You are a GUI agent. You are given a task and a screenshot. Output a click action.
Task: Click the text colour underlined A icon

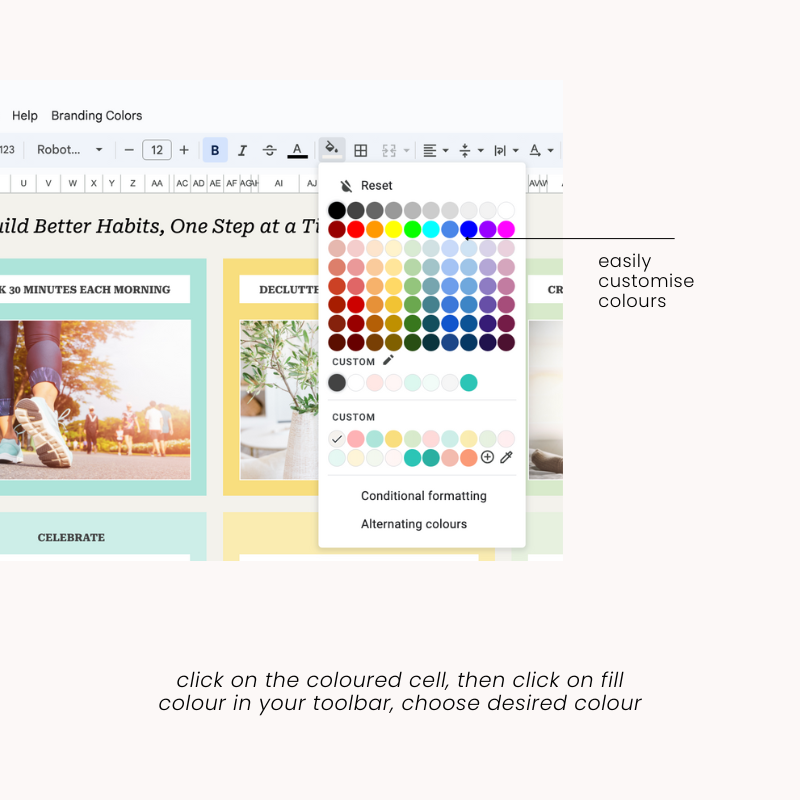tap(297, 150)
